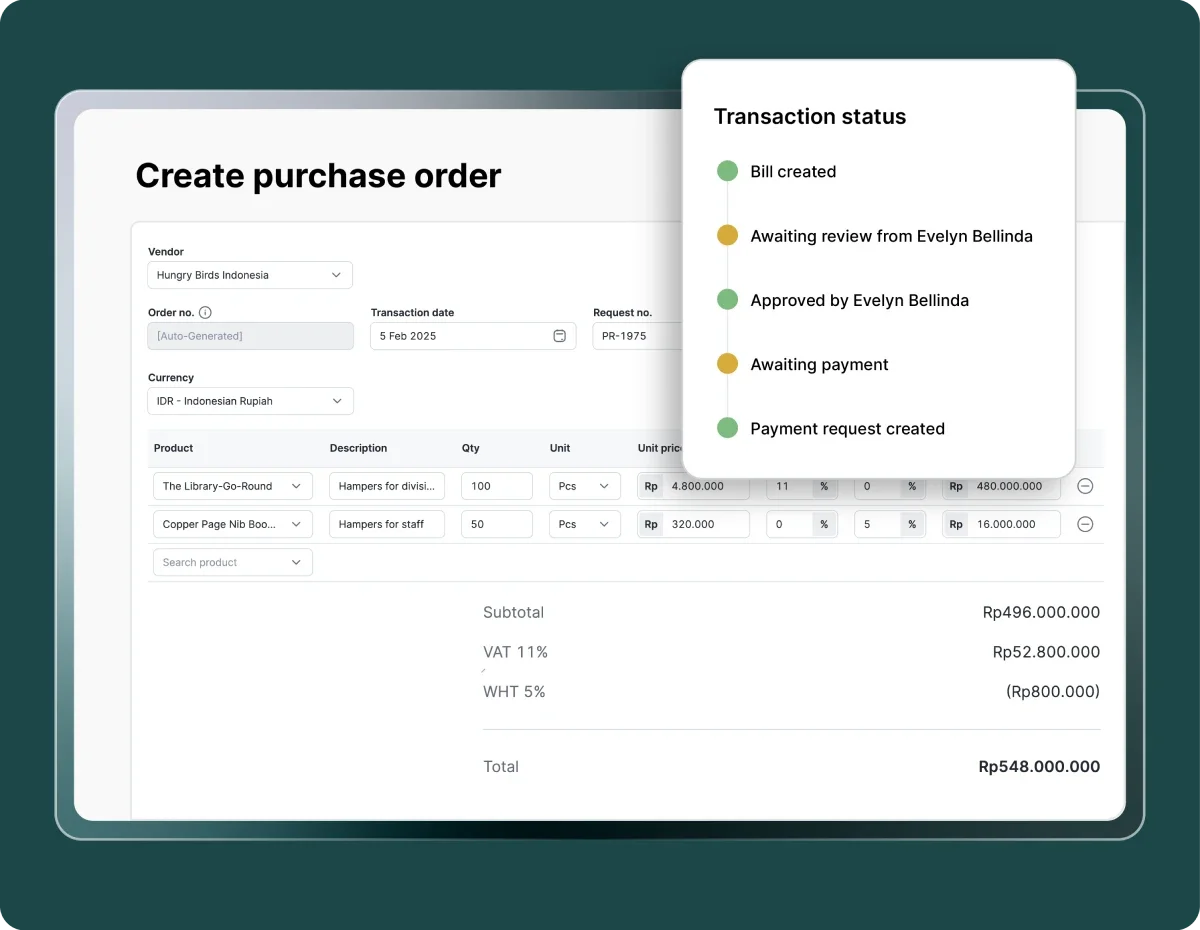Click the Qty field showing 50
The height and width of the screenshot is (930, 1200).
[496, 524]
